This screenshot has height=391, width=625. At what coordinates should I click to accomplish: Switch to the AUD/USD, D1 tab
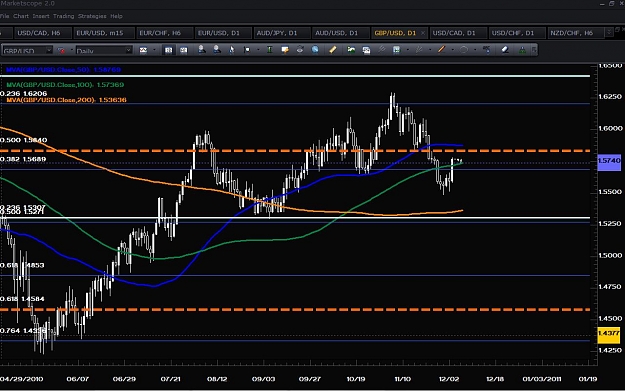tap(340, 33)
